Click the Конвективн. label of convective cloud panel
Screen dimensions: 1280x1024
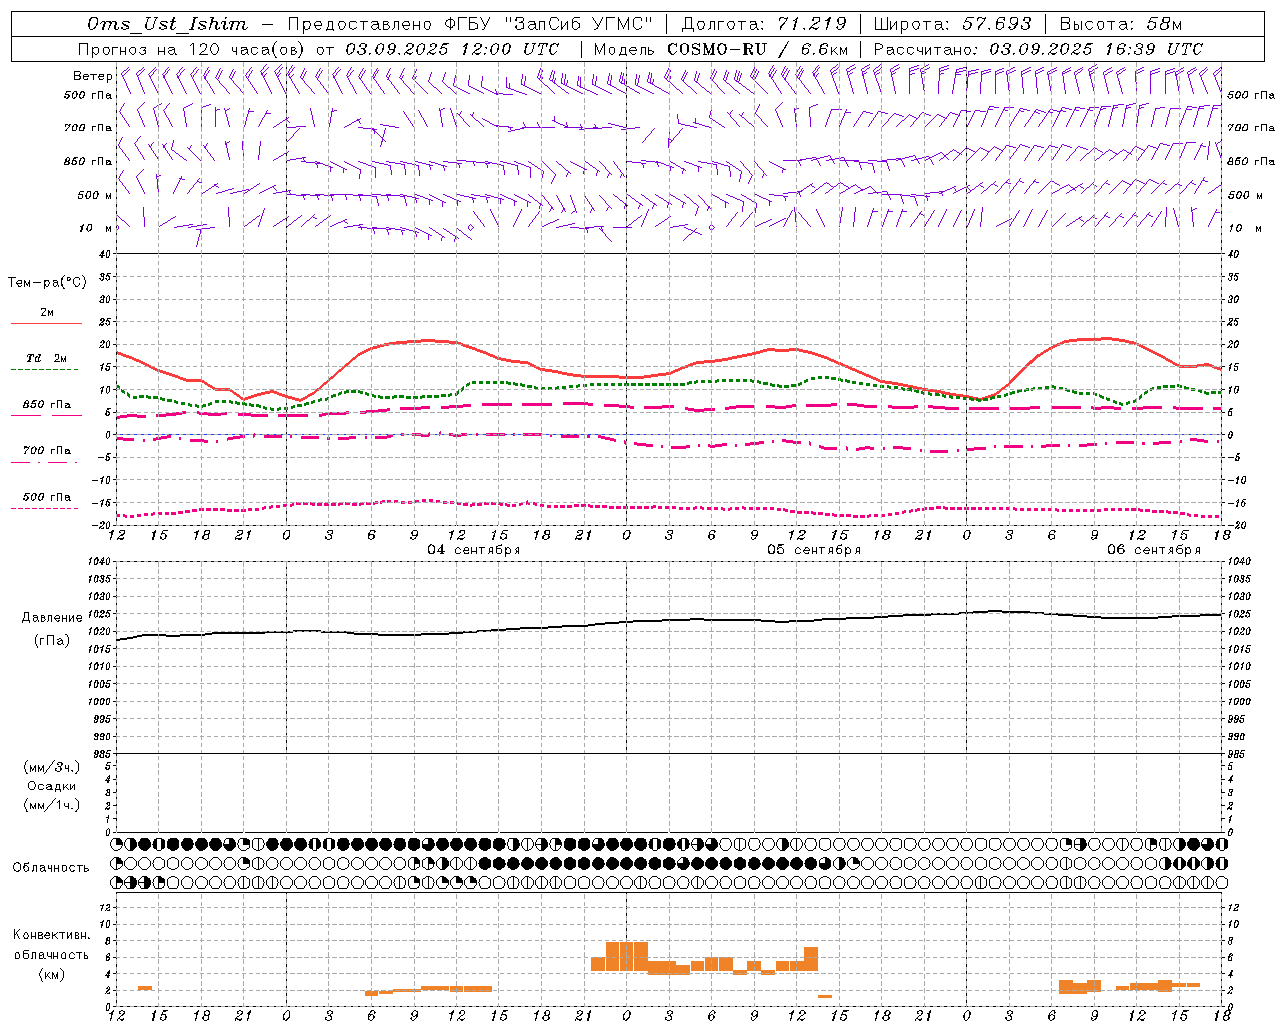click(52, 935)
